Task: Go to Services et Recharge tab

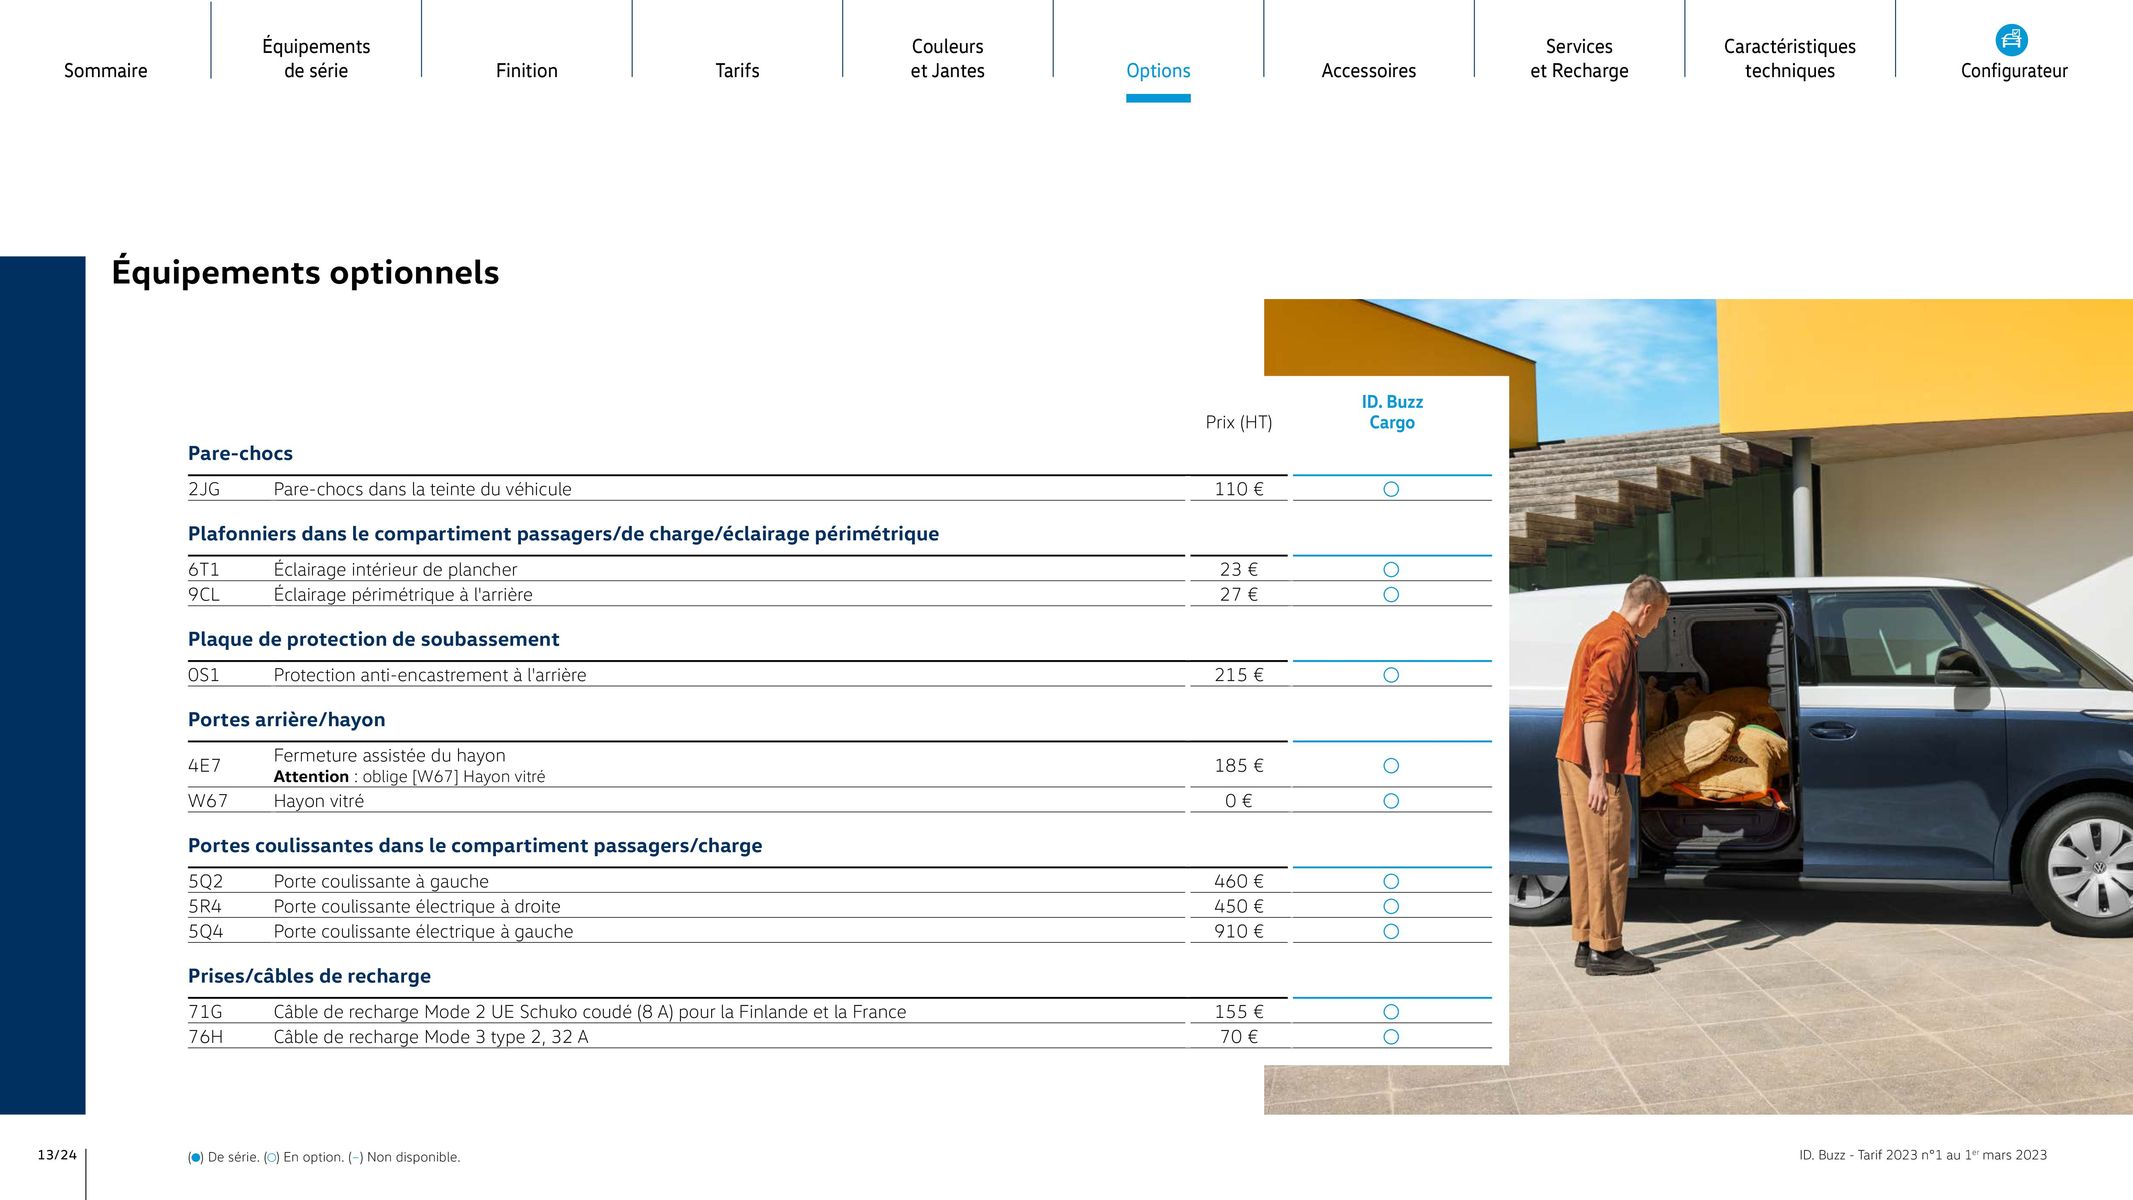Action: click(x=1579, y=58)
